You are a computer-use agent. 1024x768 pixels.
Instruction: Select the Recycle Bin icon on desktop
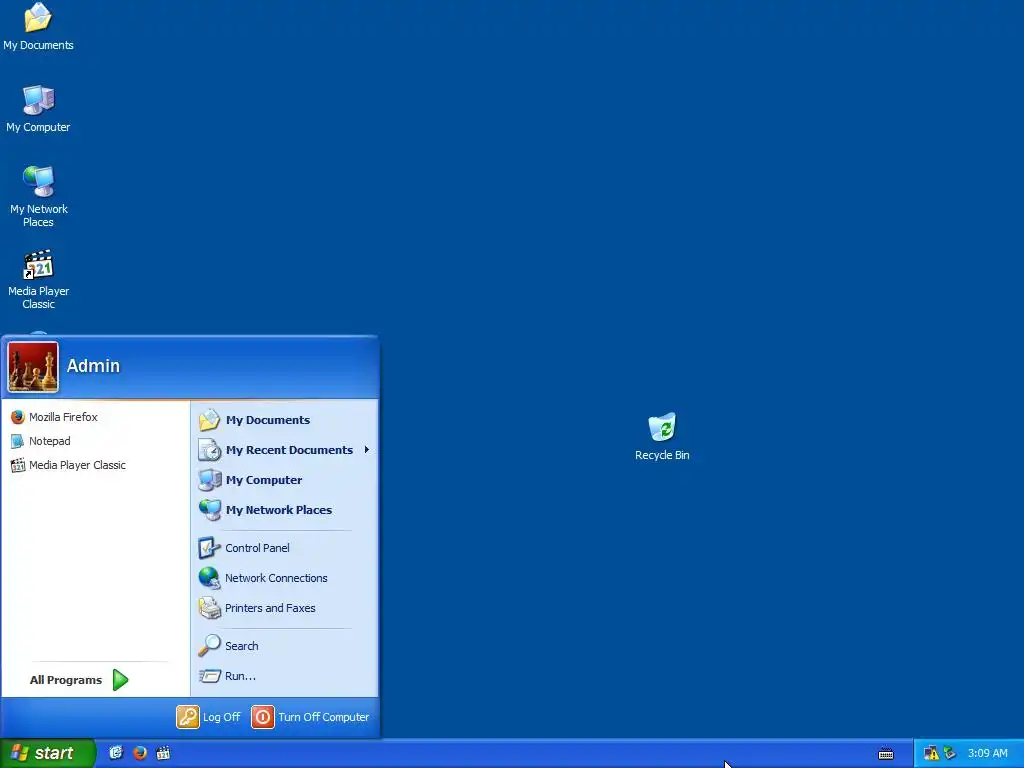click(662, 436)
